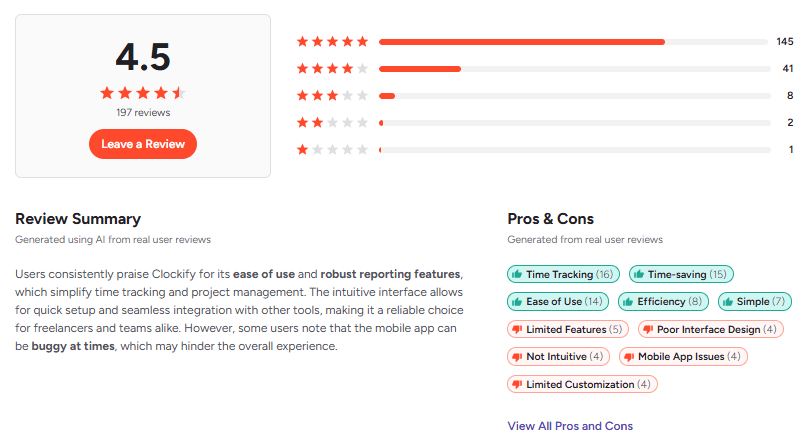812x447 pixels.
Task: Click thumbs-up icon on Time Tracking tag
Action: pyautogui.click(x=517, y=274)
